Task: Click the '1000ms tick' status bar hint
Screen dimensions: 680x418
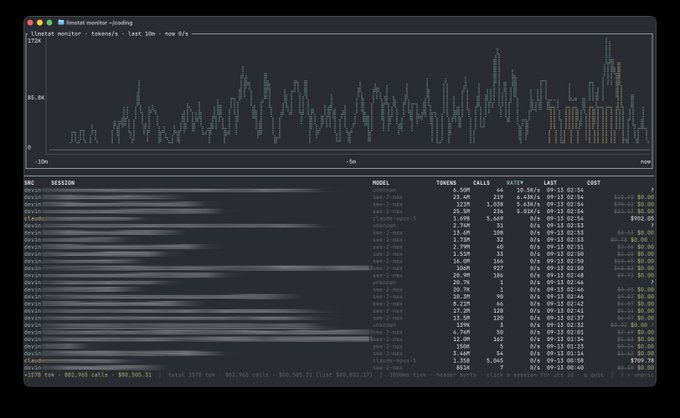Action: [407, 375]
